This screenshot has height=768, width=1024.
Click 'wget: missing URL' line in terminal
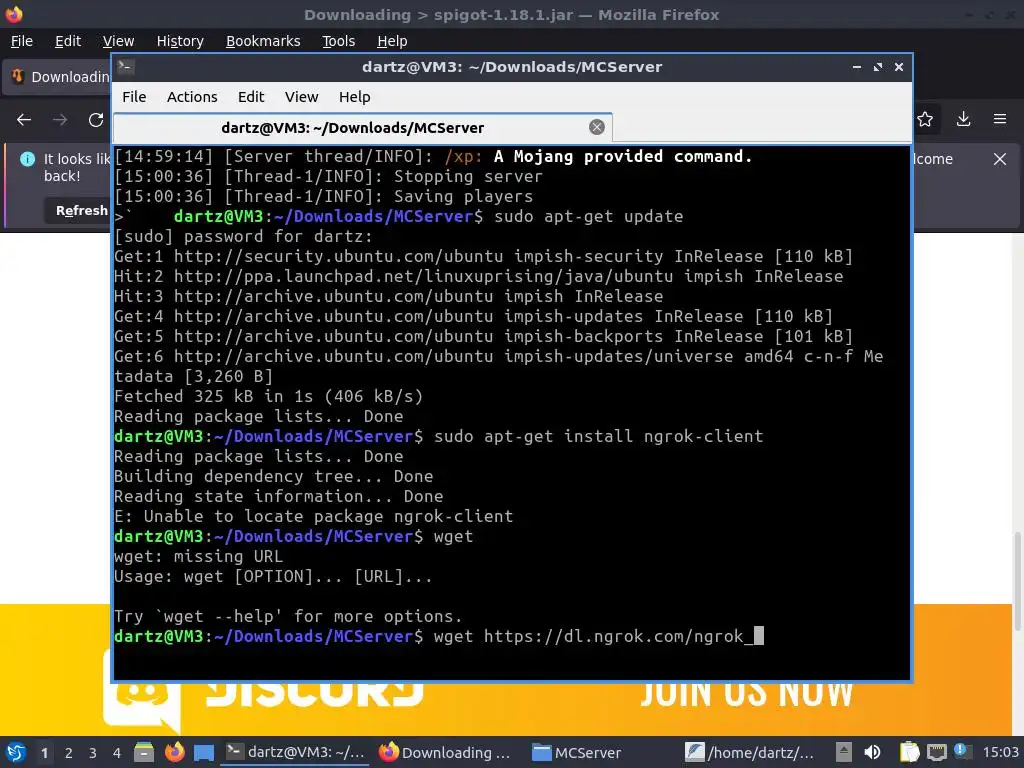[199, 556]
